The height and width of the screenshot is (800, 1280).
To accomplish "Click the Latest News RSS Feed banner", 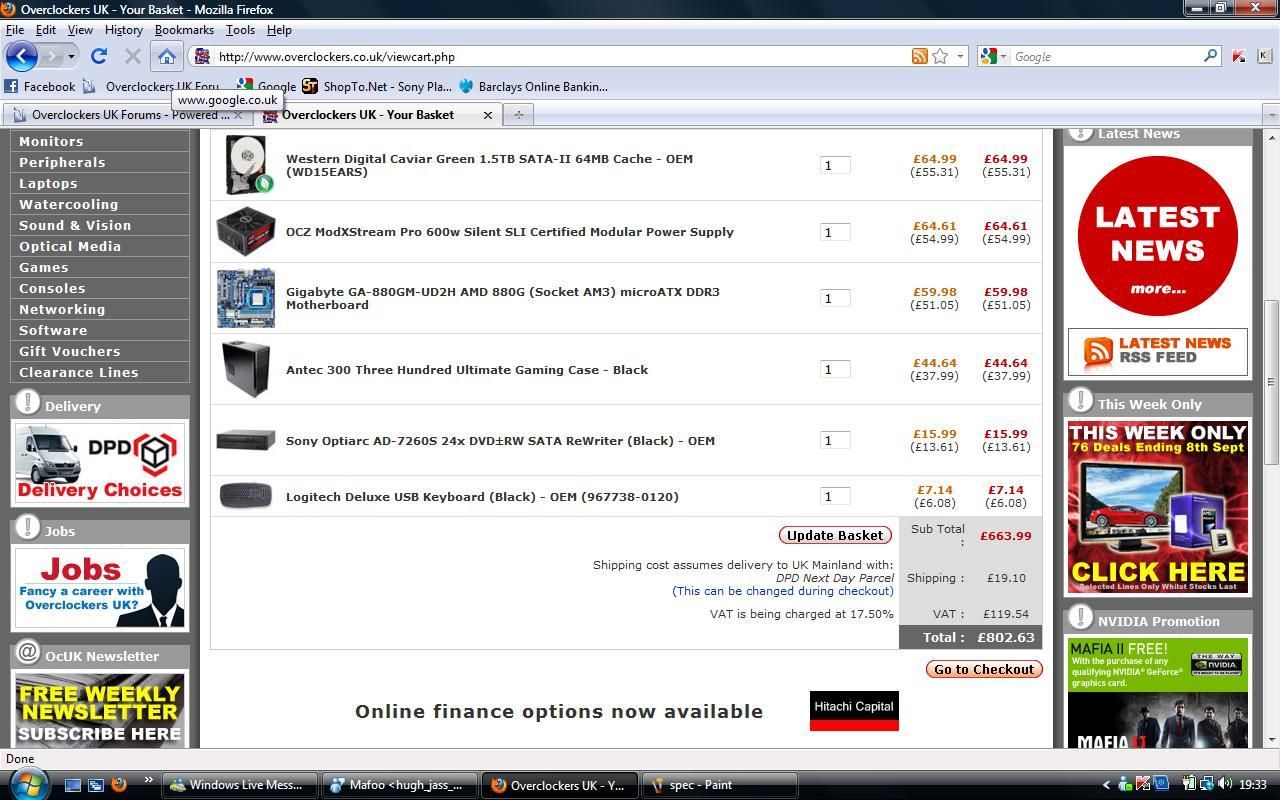I will (x=1158, y=351).
